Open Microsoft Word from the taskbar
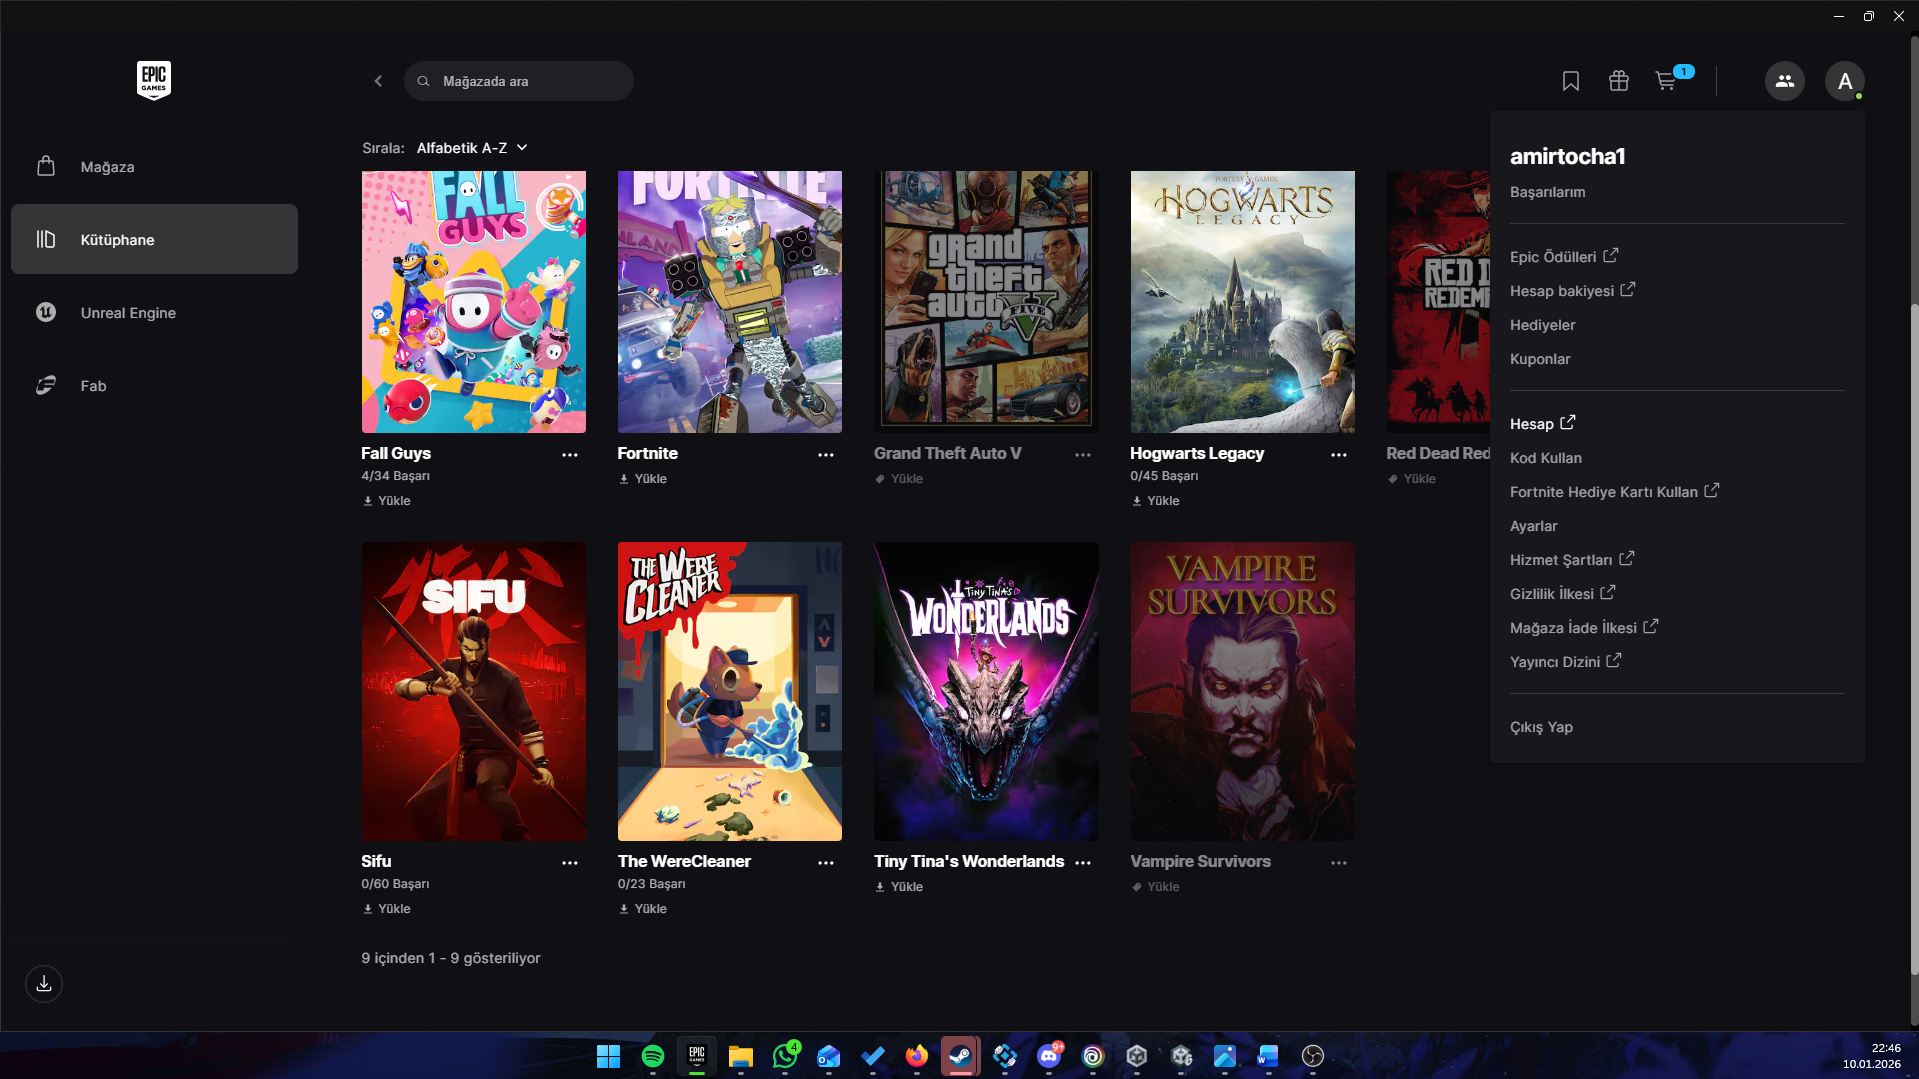This screenshot has width=1919, height=1079. coord(1268,1056)
